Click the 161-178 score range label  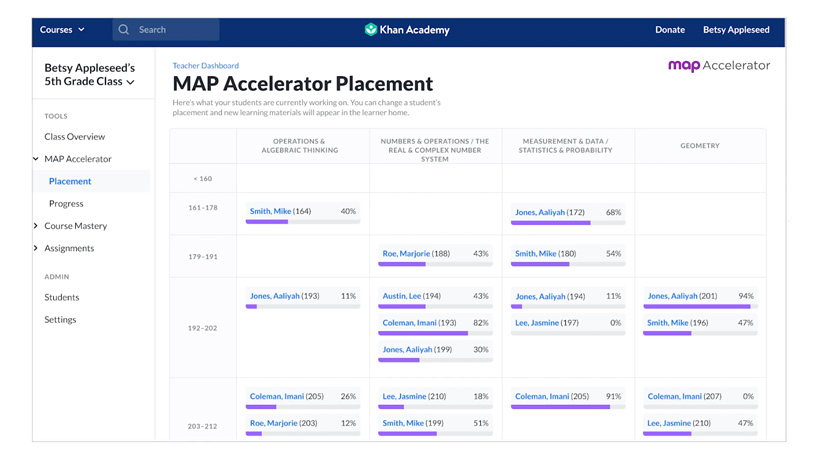click(203, 208)
